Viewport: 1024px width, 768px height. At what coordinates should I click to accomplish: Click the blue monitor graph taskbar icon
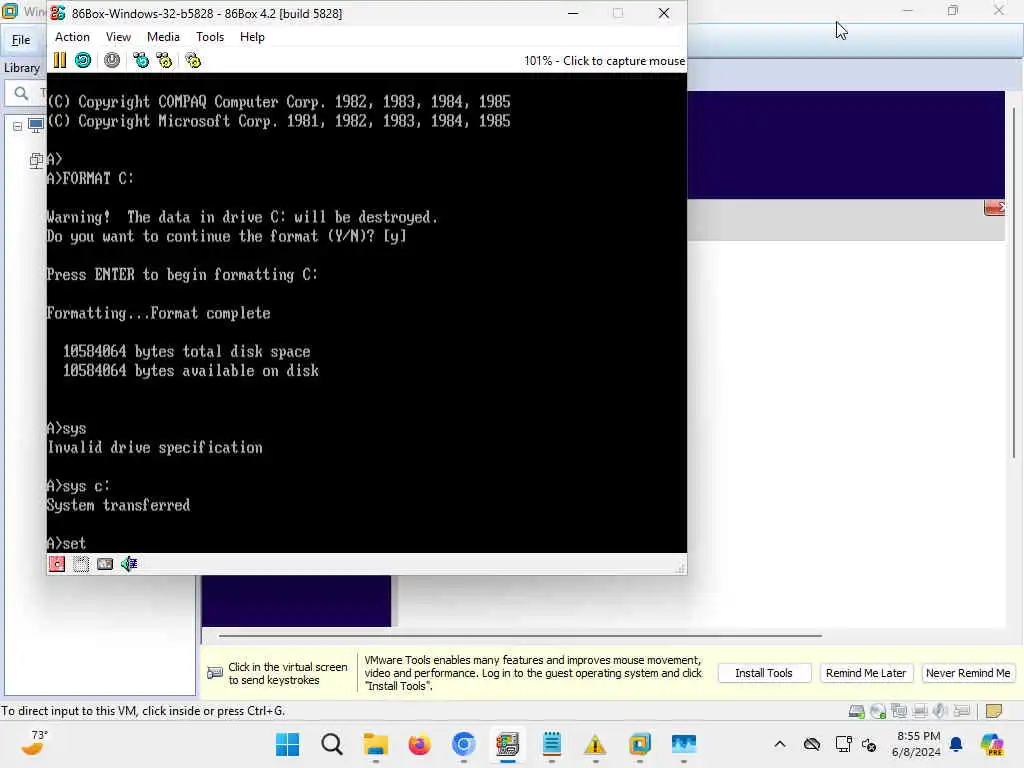pyautogui.click(x=684, y=744)
